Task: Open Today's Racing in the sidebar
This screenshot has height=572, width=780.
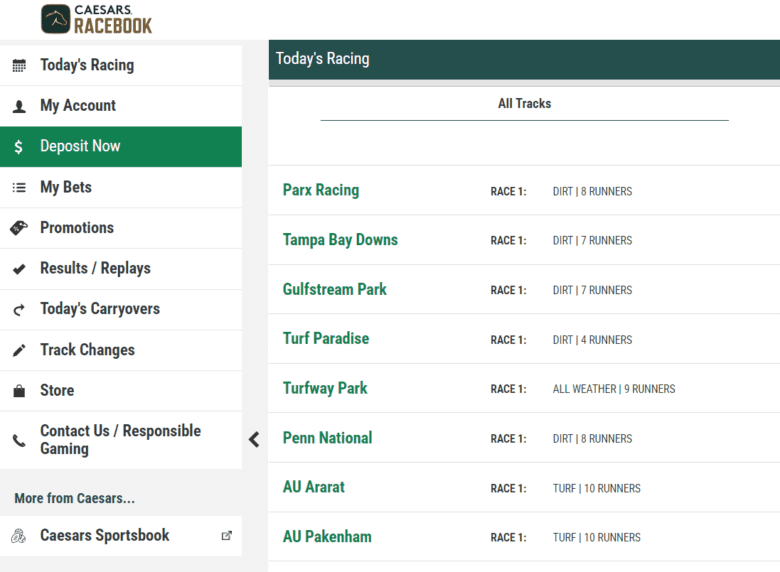Action: [x=121, y=65]
